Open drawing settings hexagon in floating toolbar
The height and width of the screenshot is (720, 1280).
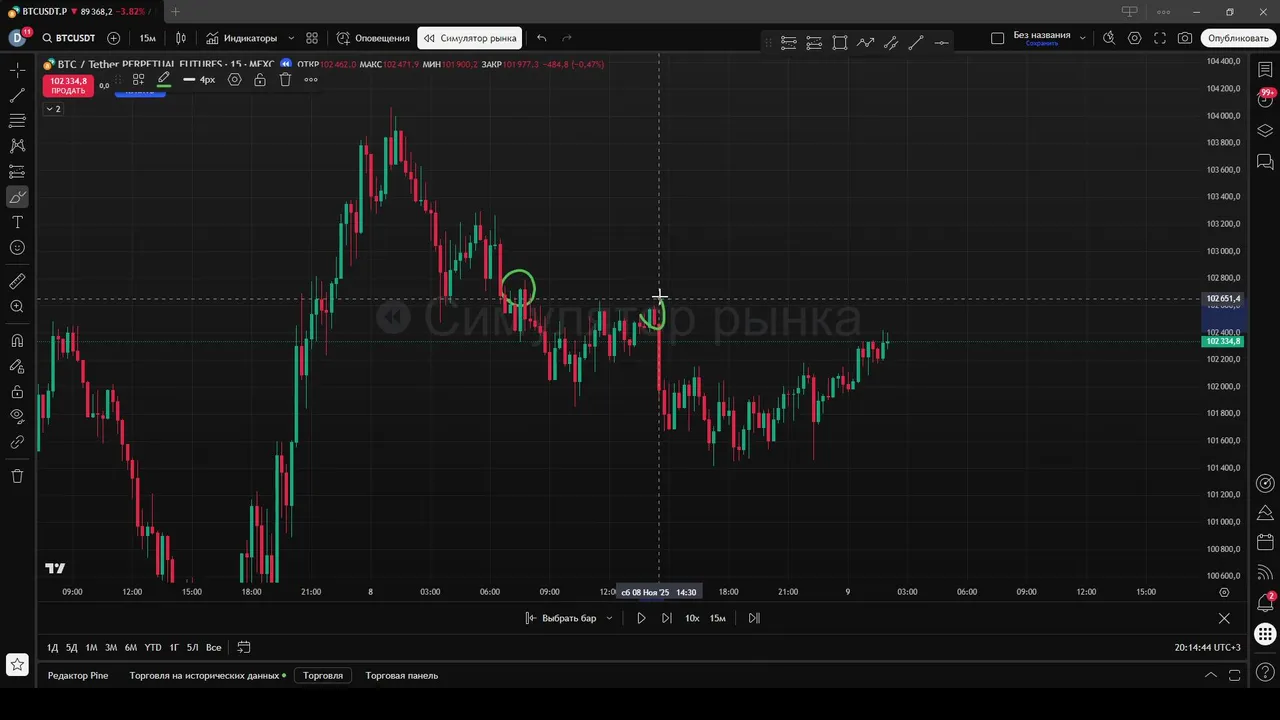[234, 79]
